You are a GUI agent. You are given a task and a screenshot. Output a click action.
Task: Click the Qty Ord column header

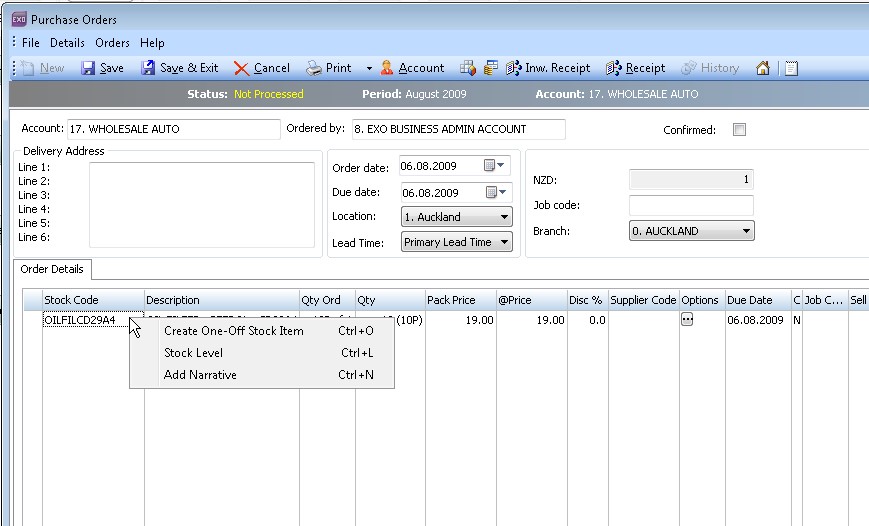327,300
